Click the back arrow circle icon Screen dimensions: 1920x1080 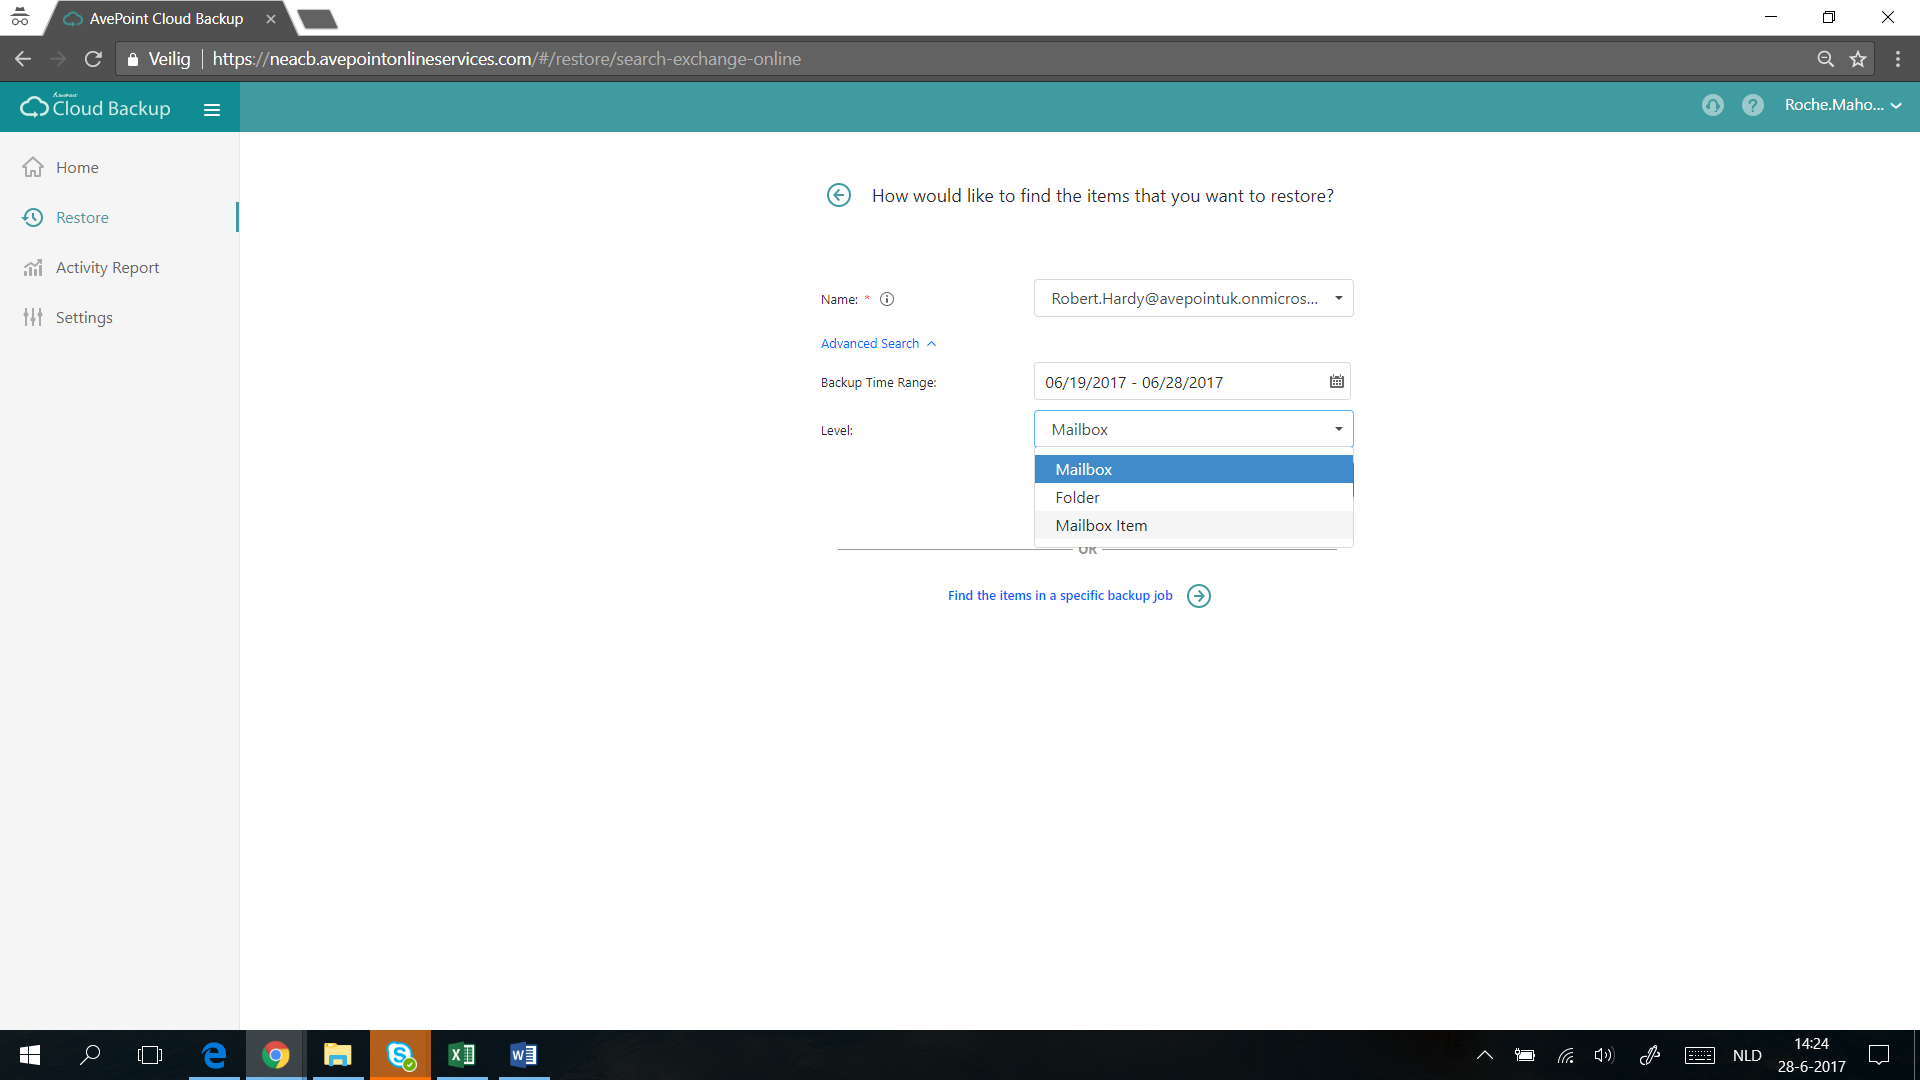[x=838, y=195]
